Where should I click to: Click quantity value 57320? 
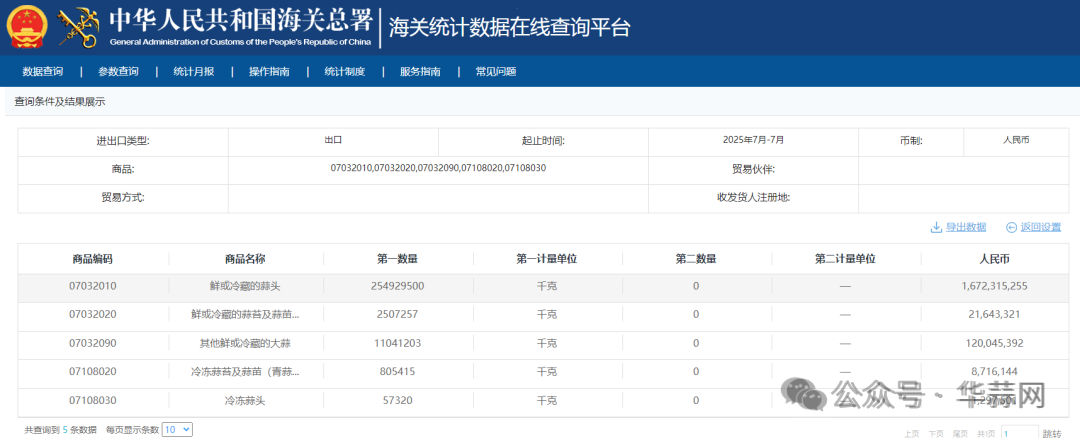397,400
